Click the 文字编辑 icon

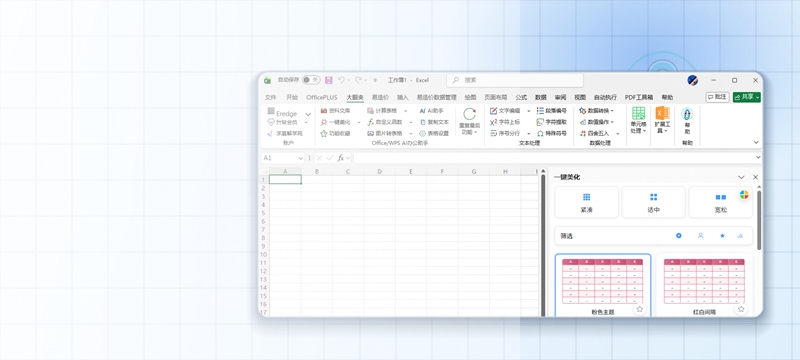493,111
